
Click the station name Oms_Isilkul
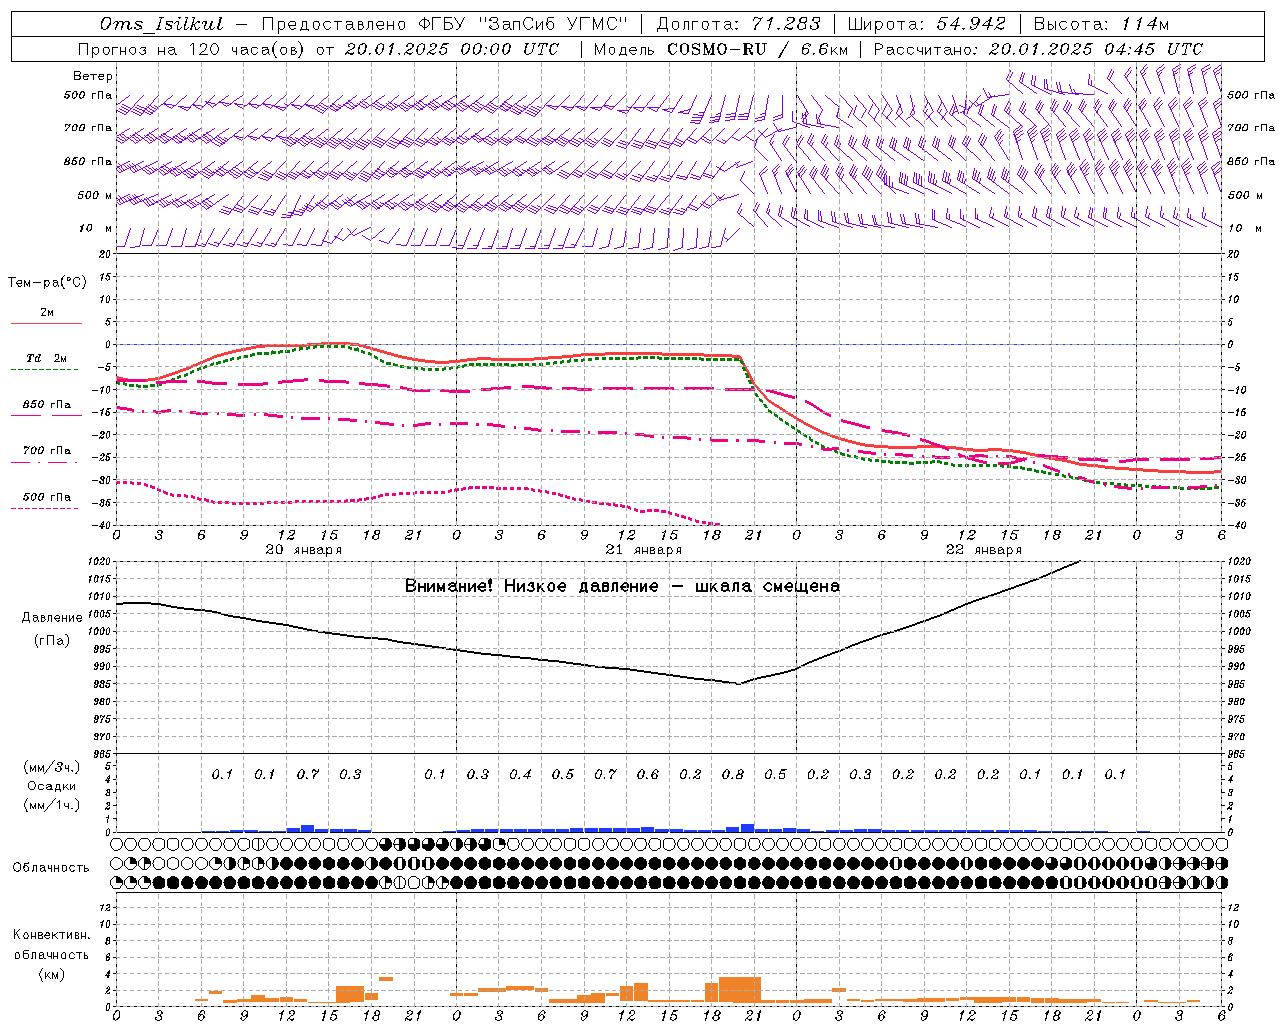162,24
